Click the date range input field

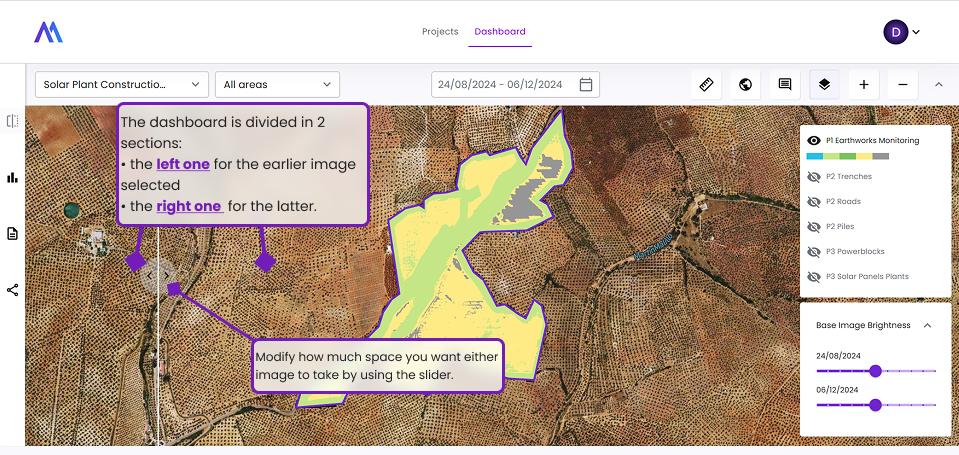click(515, 84)
